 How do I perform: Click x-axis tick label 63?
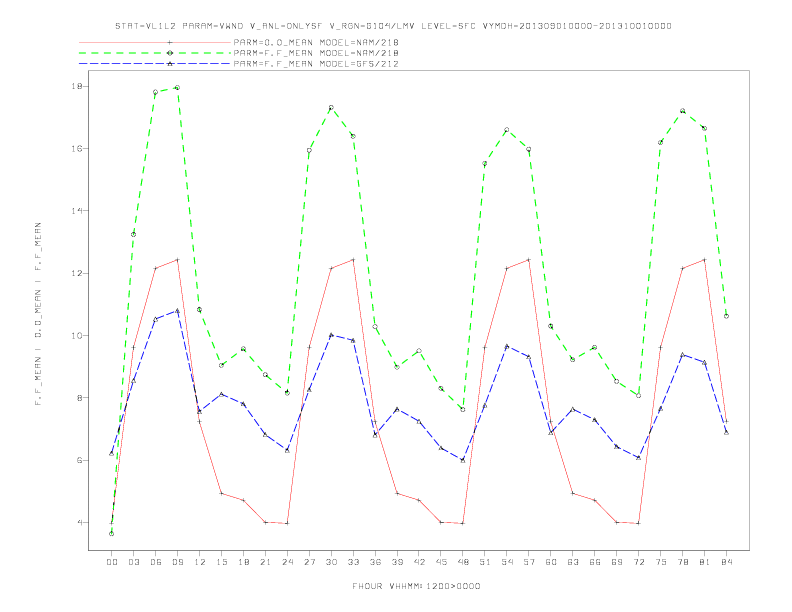573,562
